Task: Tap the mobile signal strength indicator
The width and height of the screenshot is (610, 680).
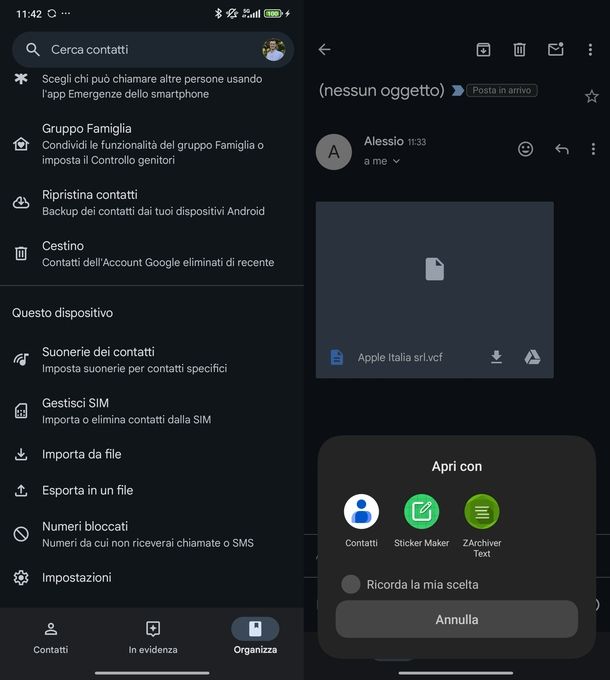Action: [251, 13]
